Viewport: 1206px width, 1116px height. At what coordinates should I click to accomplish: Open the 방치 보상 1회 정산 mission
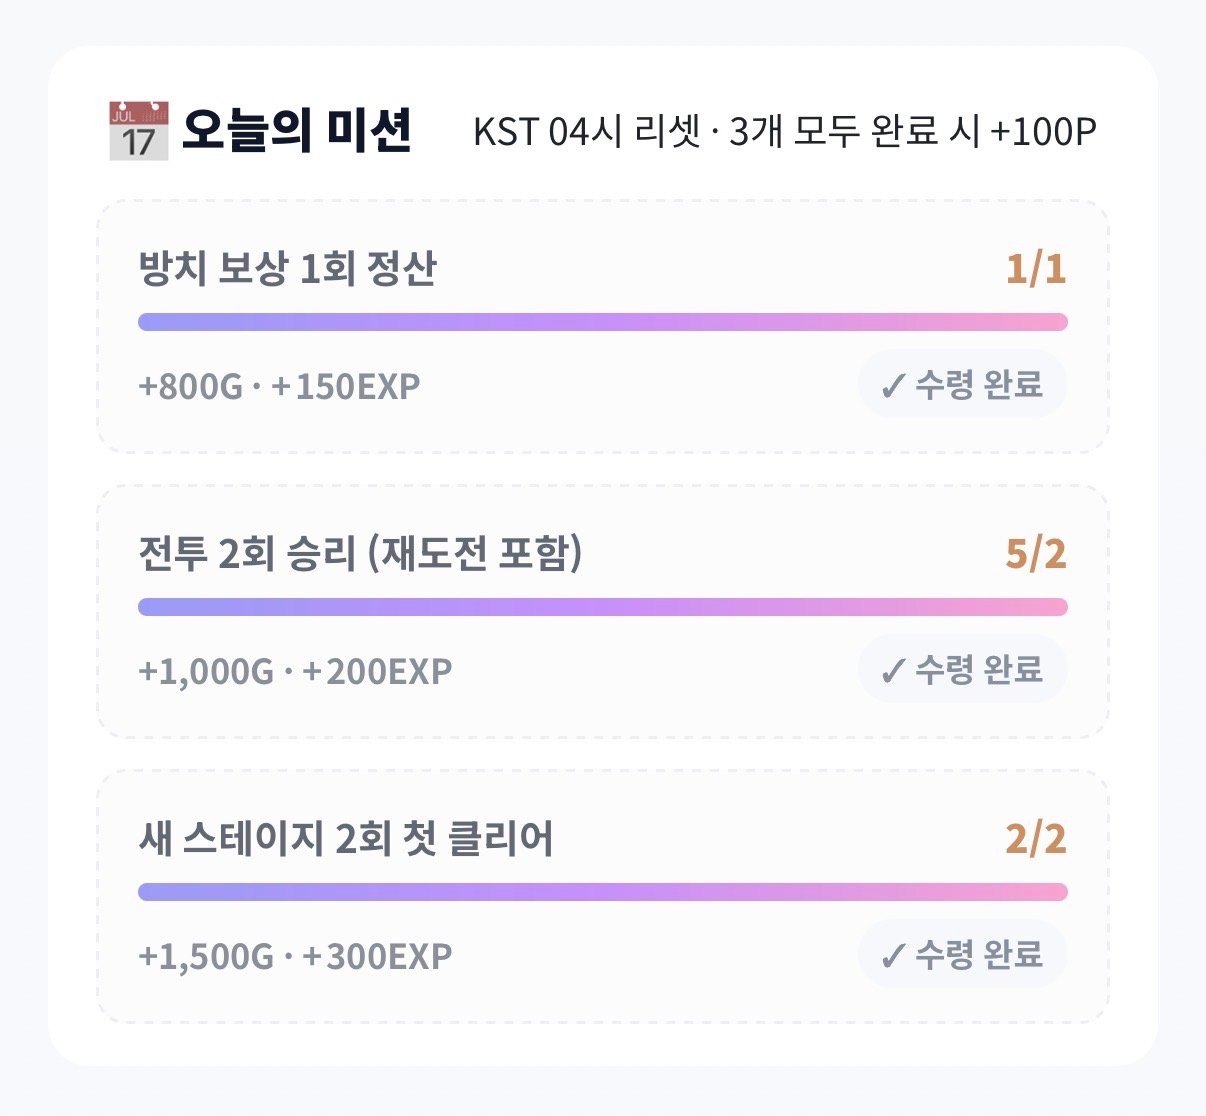click(603, 326)
